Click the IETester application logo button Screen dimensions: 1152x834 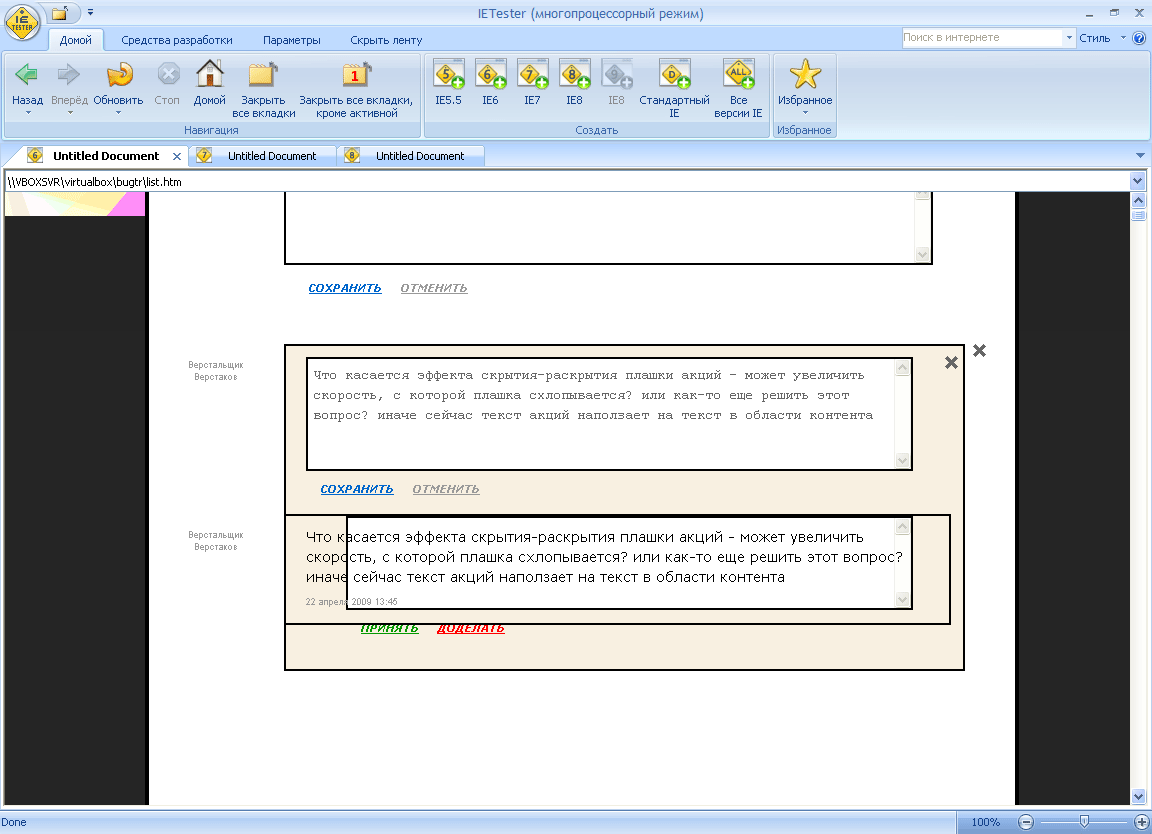(x=22, y=21)
